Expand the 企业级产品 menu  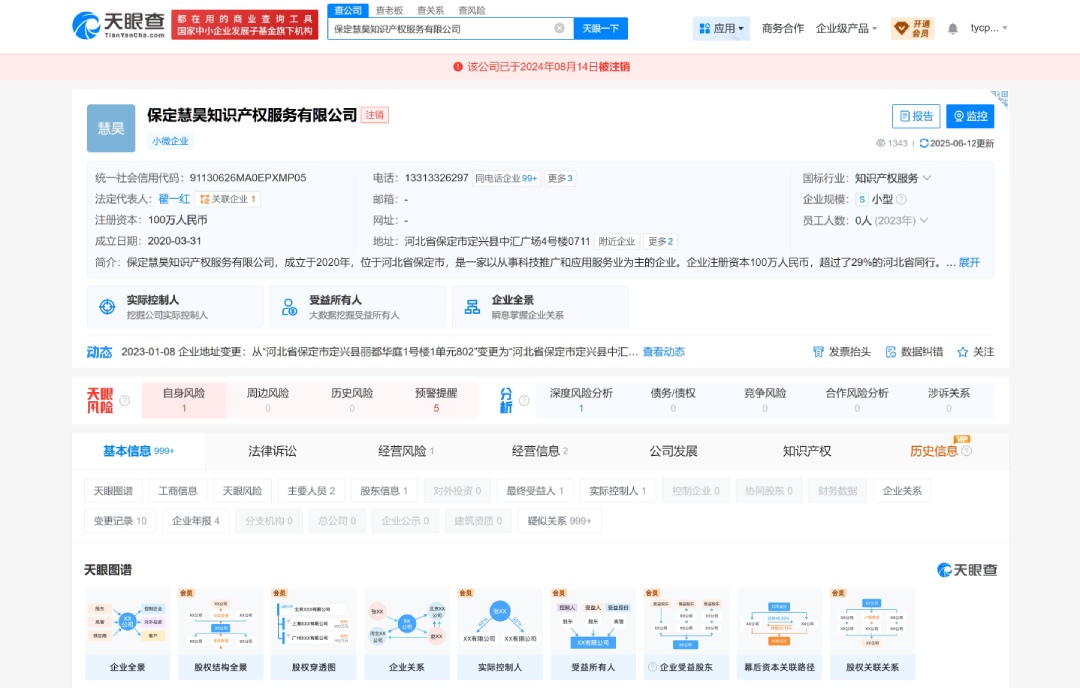846,28
